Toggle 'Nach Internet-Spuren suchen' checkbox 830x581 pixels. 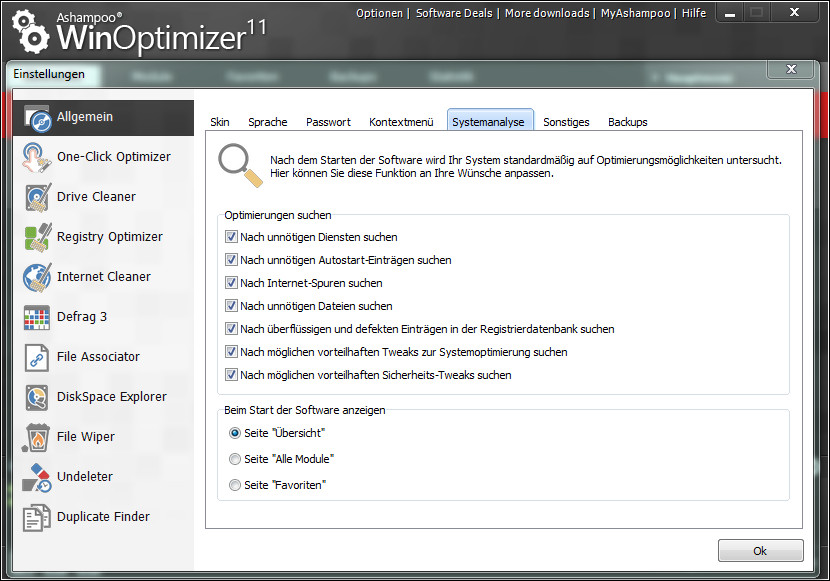[x=232, y=283]
